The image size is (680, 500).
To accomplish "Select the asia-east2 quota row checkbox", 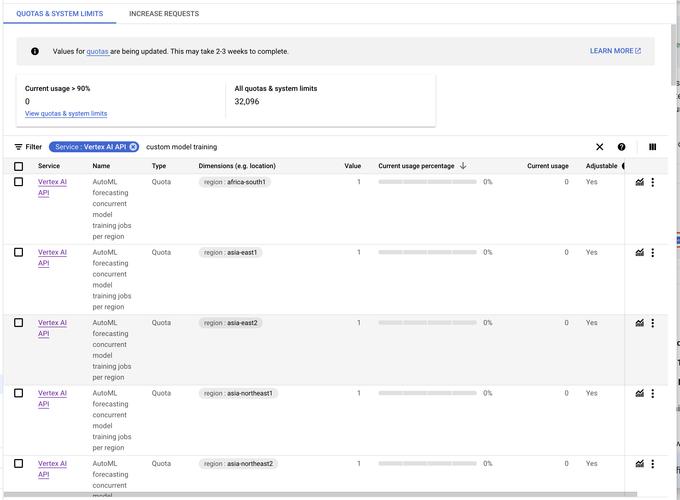I will pos(19,322).
